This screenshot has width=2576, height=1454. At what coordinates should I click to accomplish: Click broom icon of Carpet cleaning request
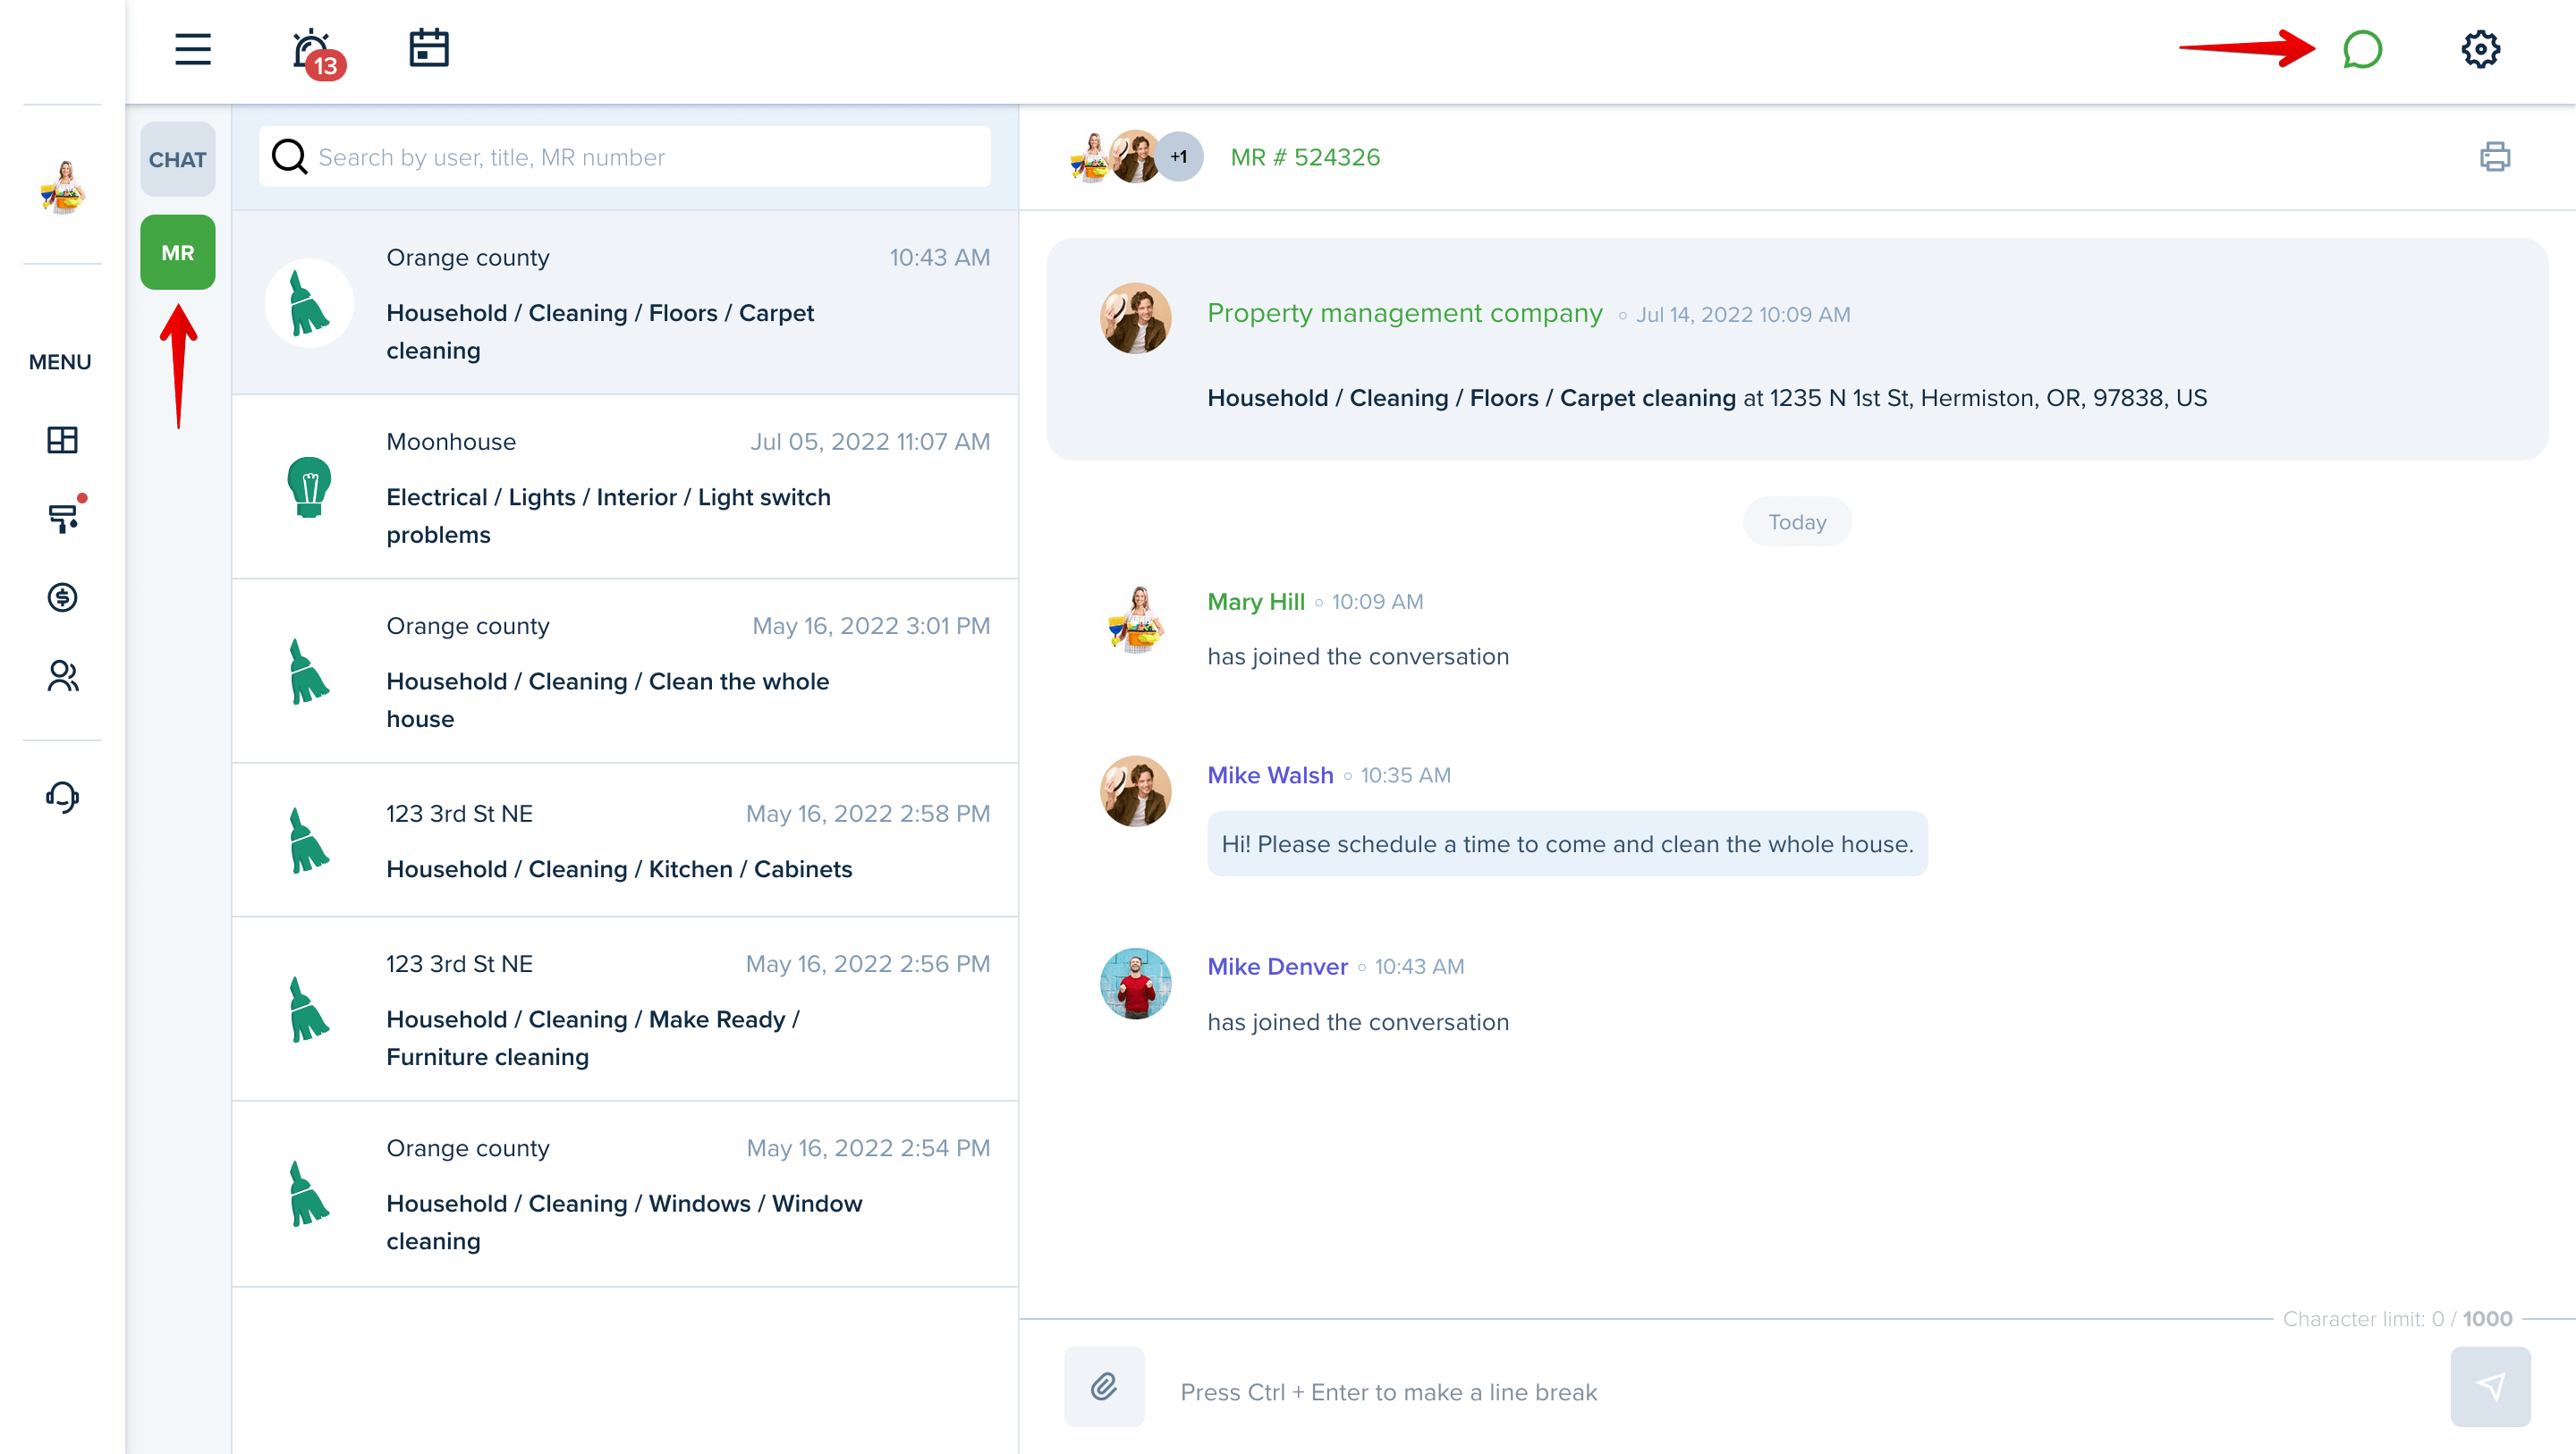click(309, 303)
